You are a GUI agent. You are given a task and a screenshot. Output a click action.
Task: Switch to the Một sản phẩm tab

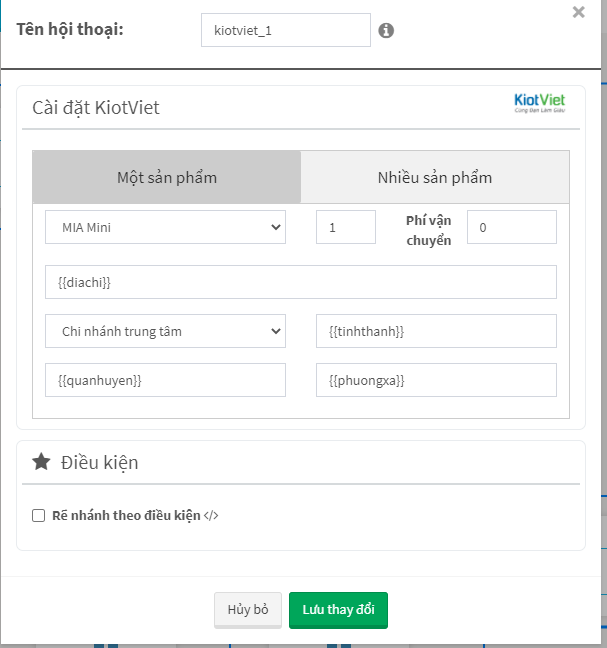(x=167, y=177)
